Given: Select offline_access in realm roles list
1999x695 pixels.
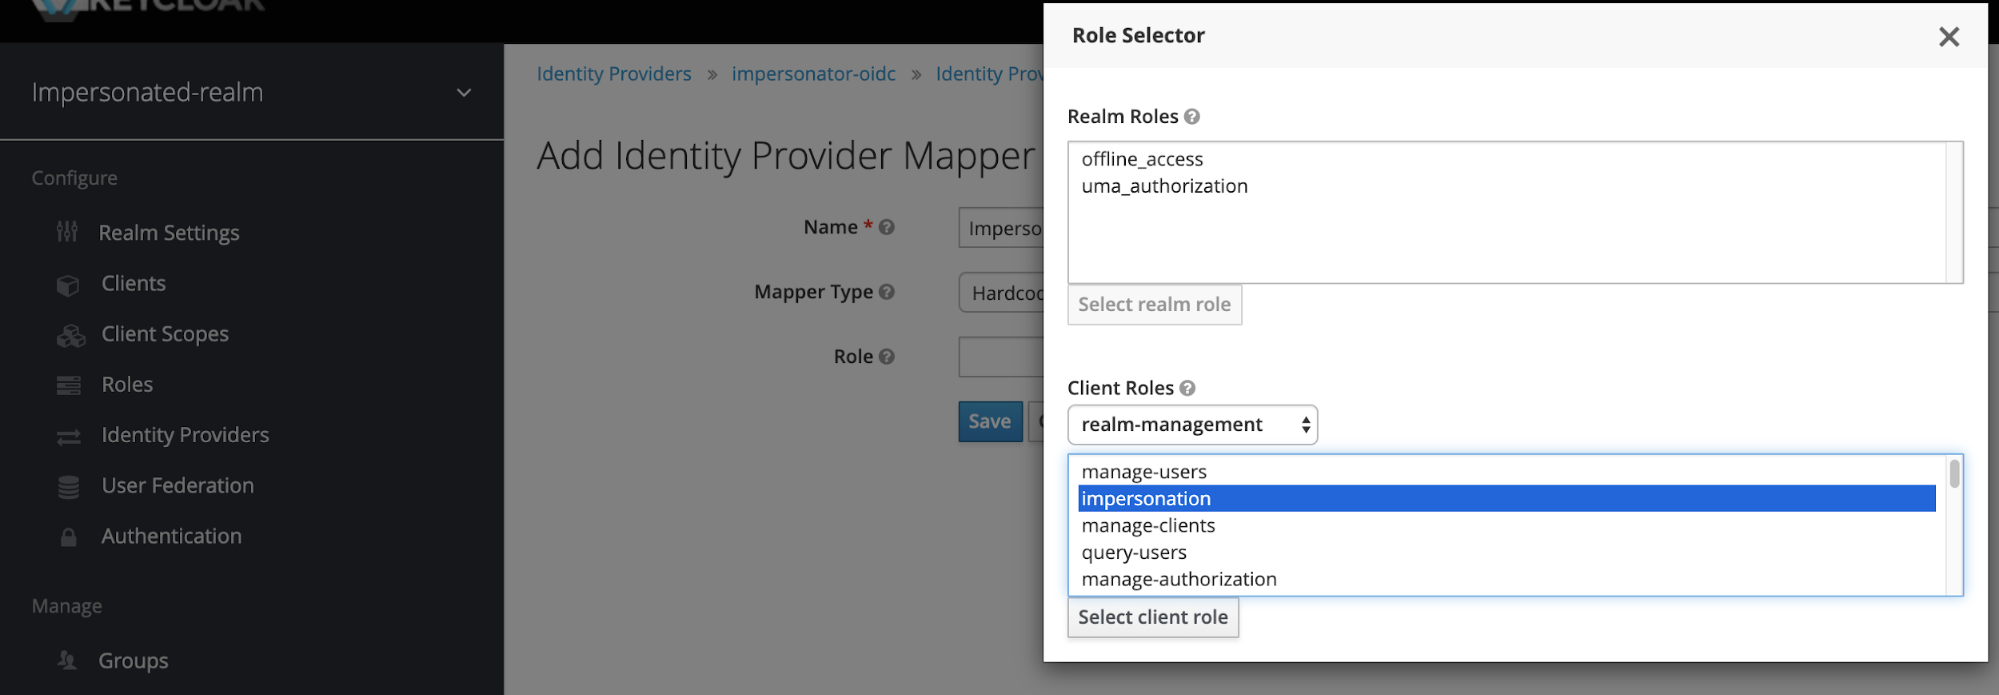Looking at the screenshot, I should [x=1142, y=159].
